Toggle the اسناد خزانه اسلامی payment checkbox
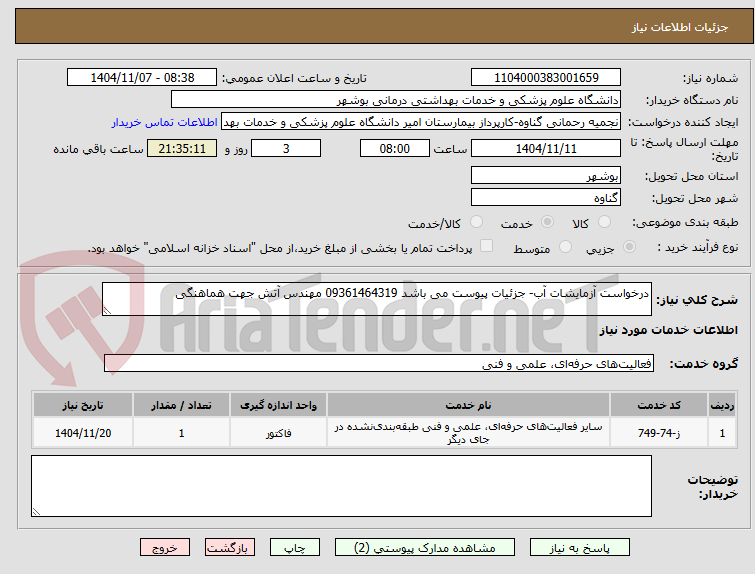755x574 pixels. [x=487, y=246]
